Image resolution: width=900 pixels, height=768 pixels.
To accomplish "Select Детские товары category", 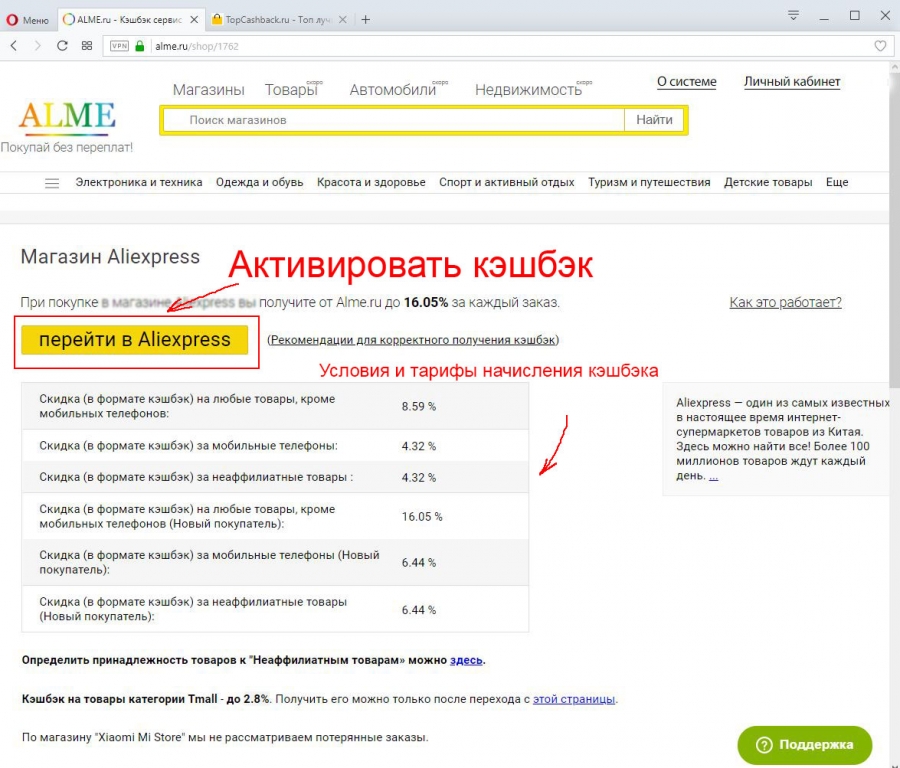I will (768, 183).
